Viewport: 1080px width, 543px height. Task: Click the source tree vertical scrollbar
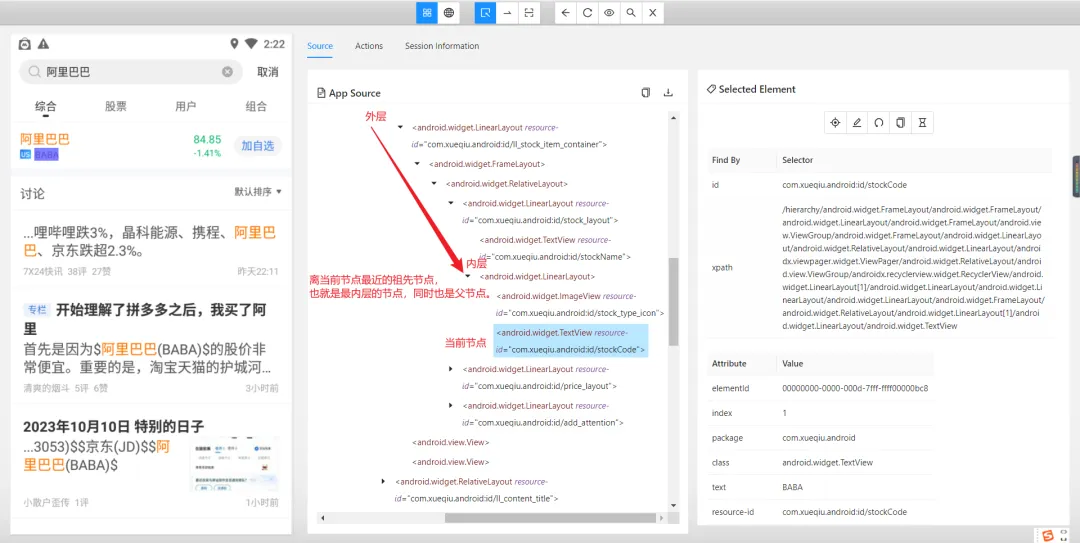pos(674,301)
